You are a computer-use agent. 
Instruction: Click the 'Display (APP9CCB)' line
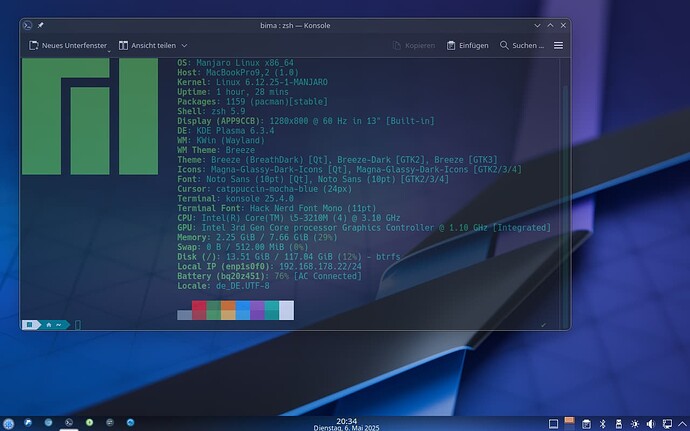[x=306, y=121]
